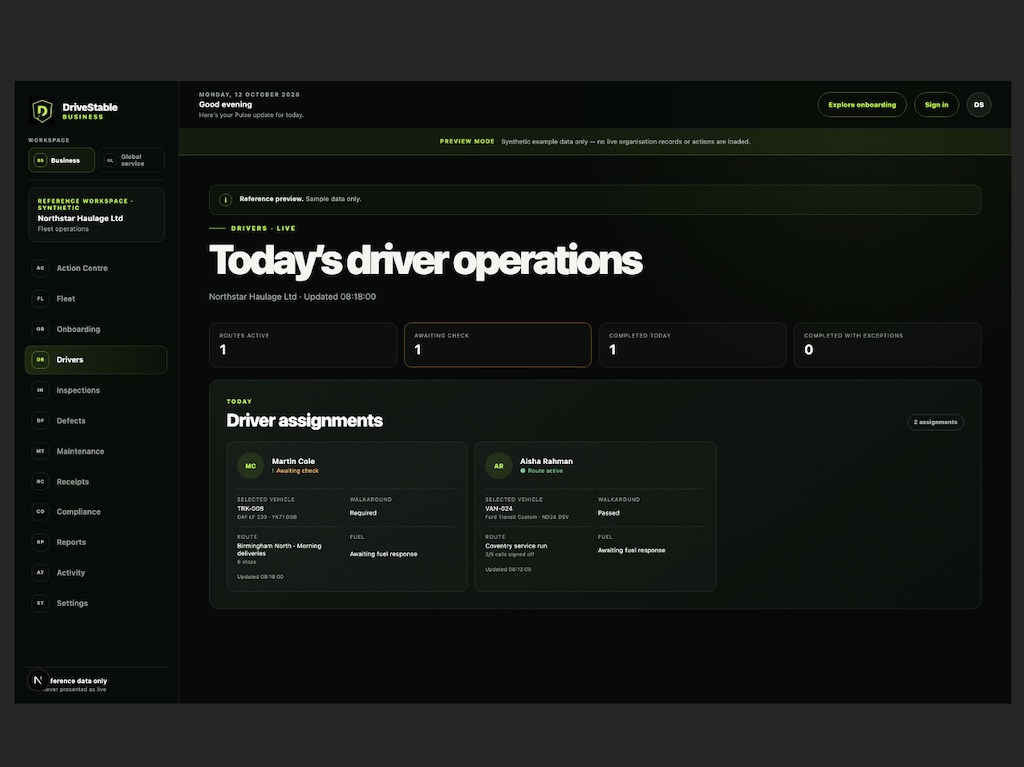Image resolution: width=1024 pixels, height=767 pixels.
Task: Navigate to Defects
Action: [x=96, y=421]
